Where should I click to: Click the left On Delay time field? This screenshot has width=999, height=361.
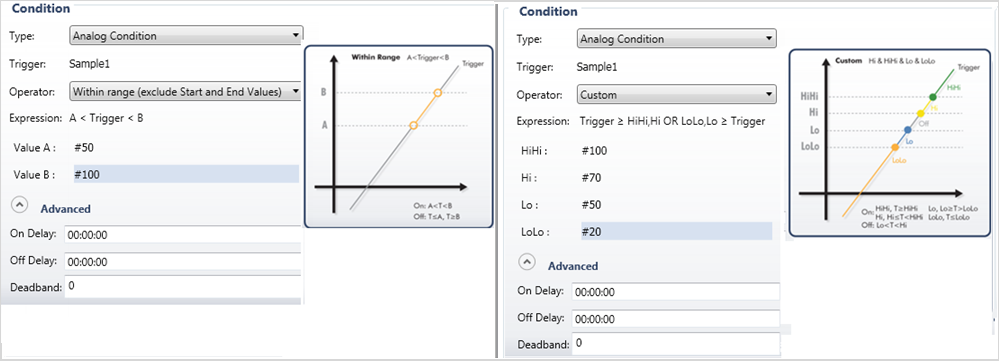(183, 234)
